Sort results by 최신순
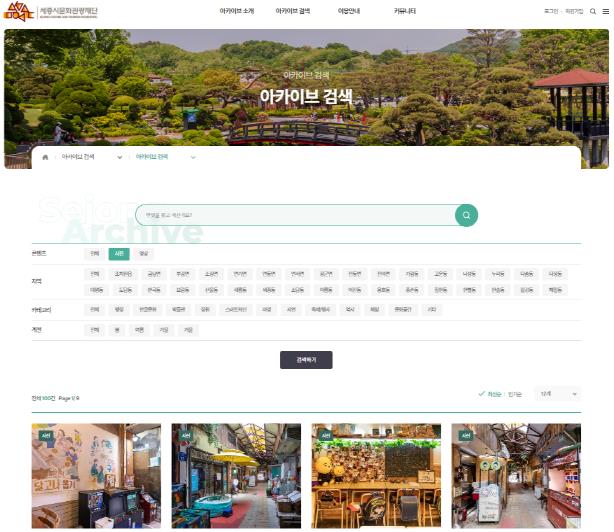Image resolution: width=614 pixels, height=532 pixels. click(x=490, y=394)
